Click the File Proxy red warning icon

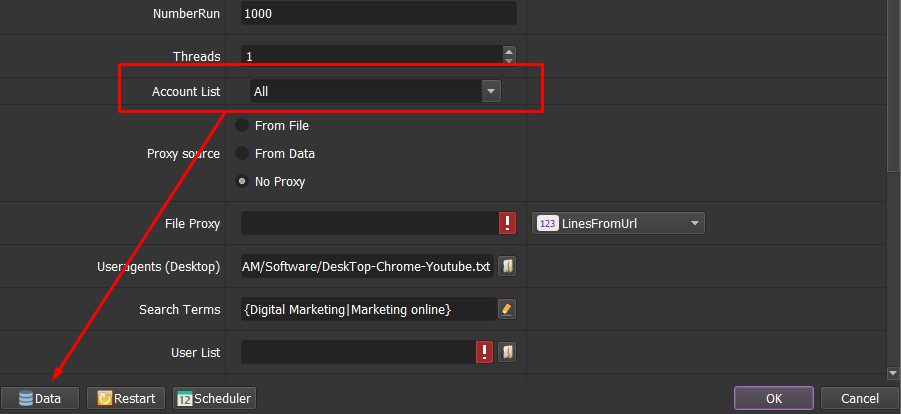pyautogui.click(x=507, y=223)
